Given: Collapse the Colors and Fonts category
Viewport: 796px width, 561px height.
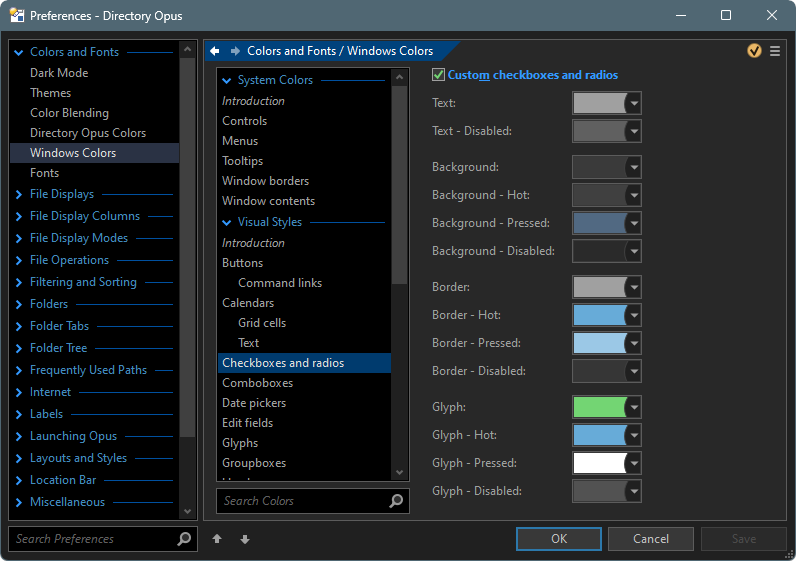Looking at the screenshot, I should 19,52.
